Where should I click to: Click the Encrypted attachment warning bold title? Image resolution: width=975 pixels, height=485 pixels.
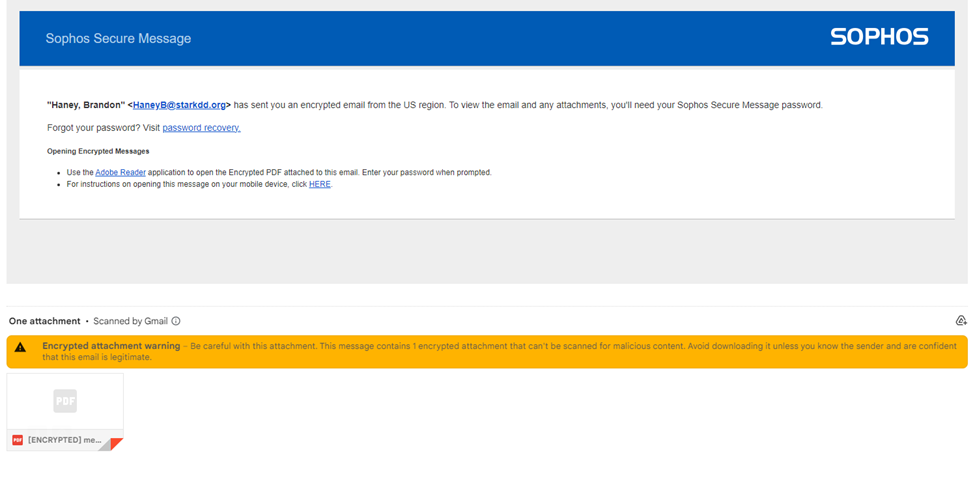(111, 346)
